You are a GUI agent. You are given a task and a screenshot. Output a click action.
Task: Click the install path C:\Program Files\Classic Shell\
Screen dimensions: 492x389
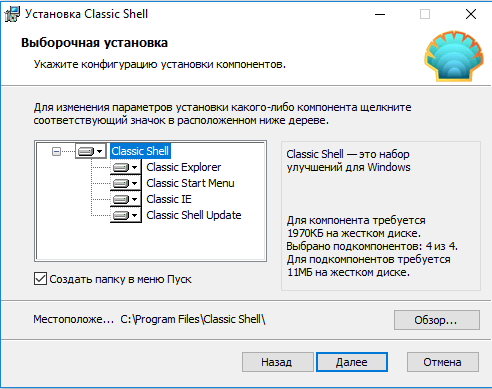[x=193, y=319]
